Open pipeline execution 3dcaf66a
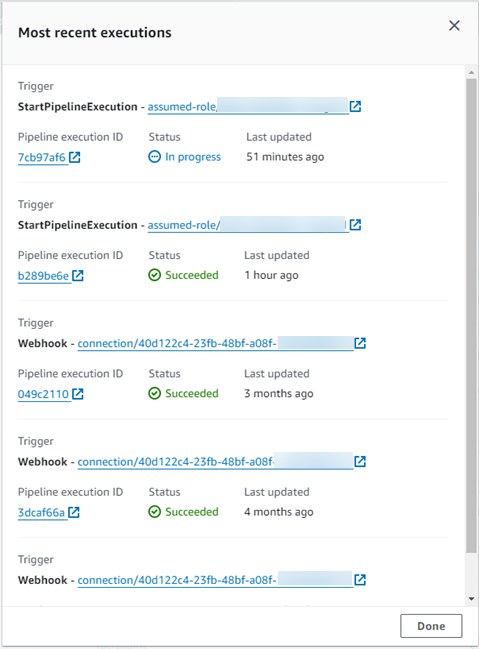Viewport: 480px width, 649px height. coord(41,512)
